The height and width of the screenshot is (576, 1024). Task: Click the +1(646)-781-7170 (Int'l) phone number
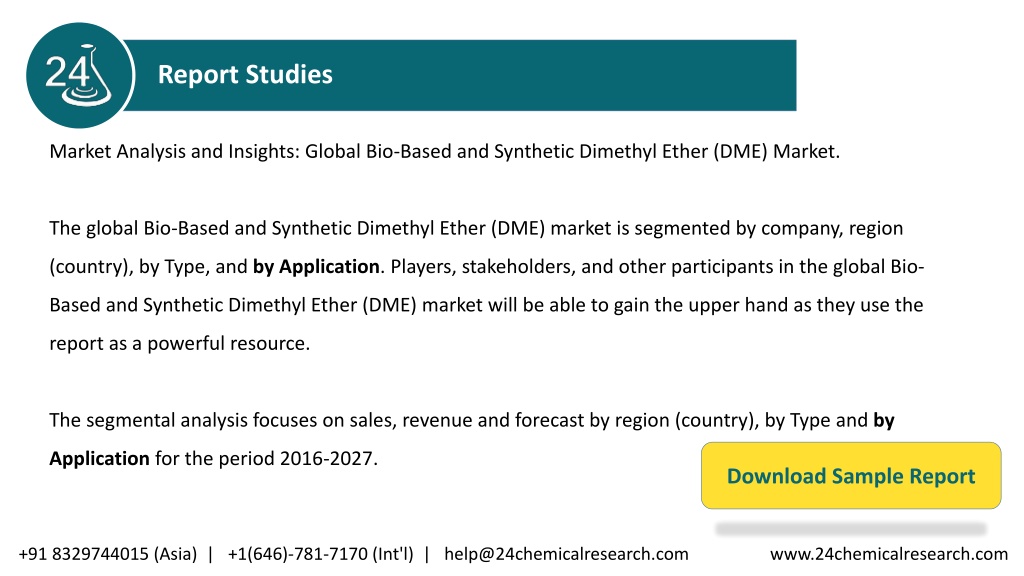(x=321, y=554)
